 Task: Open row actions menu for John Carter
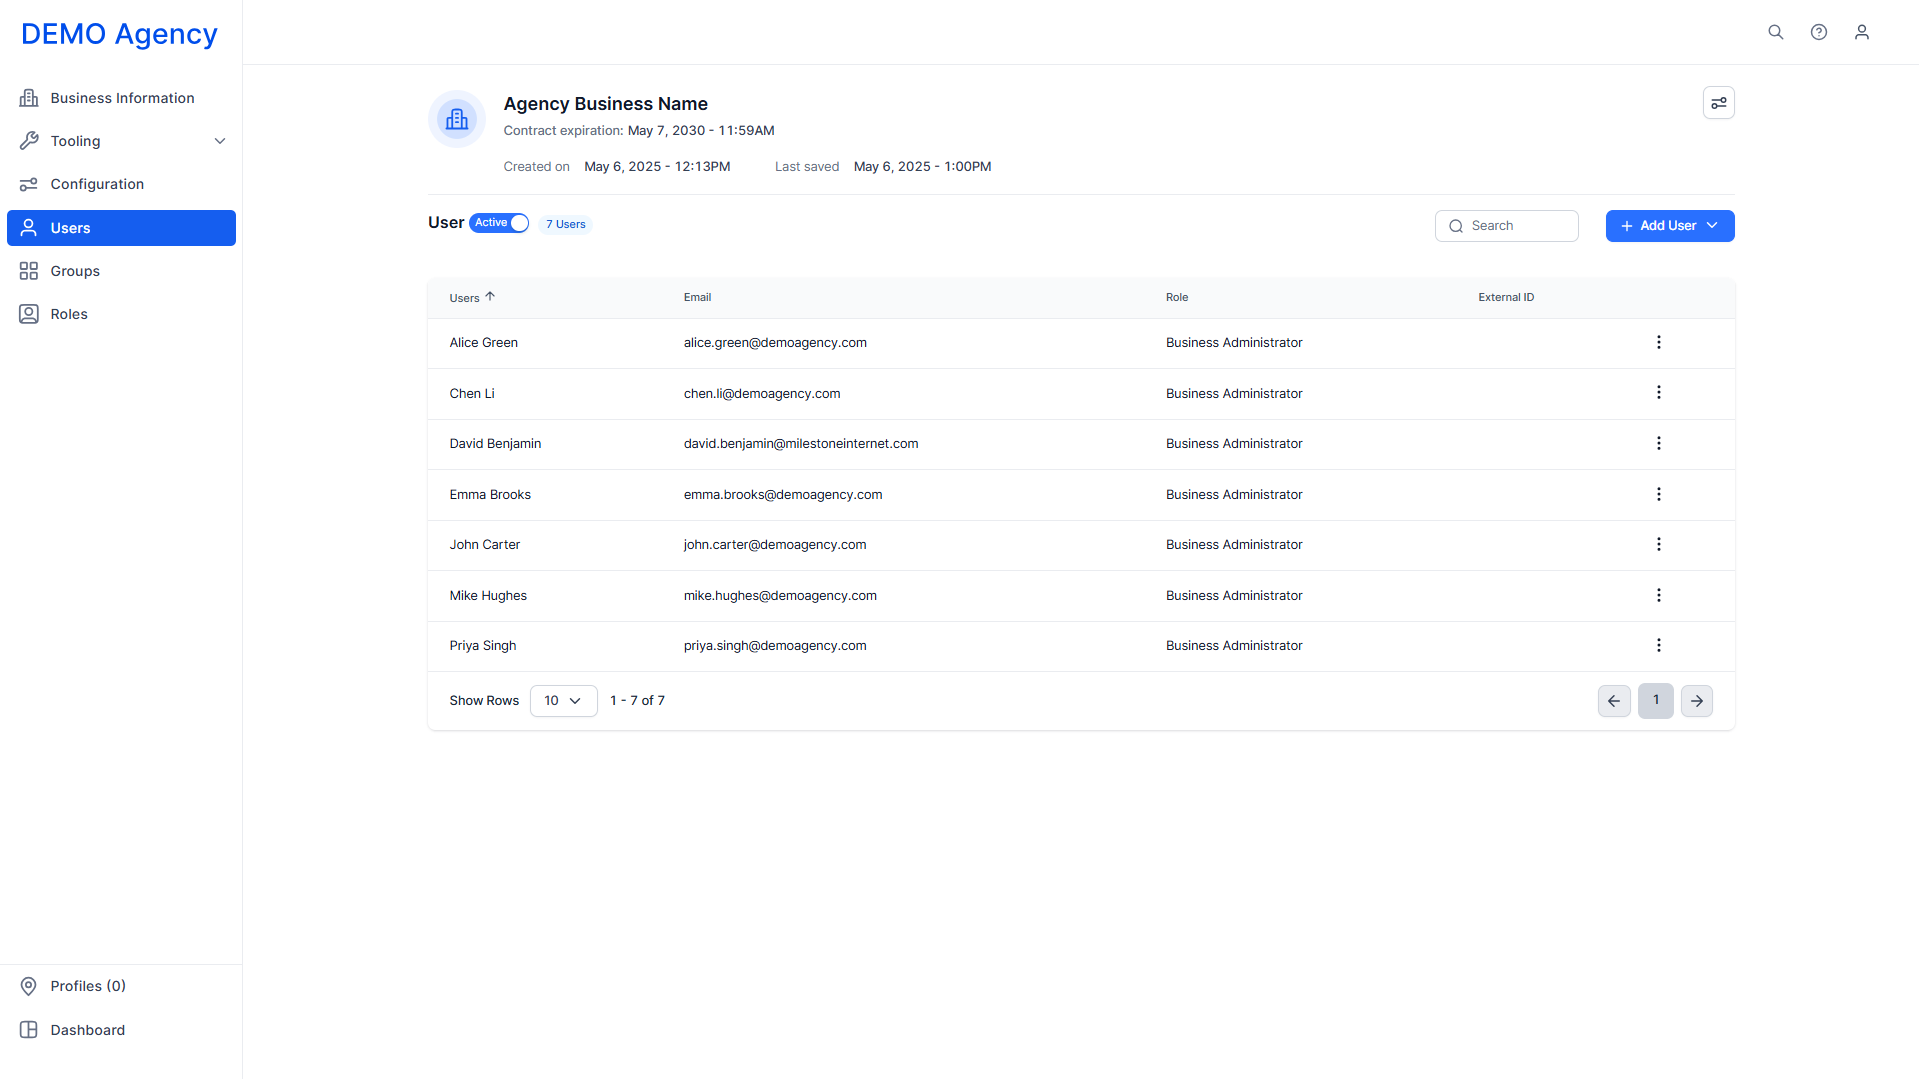pyautogui.click(x=1658, y=544)
